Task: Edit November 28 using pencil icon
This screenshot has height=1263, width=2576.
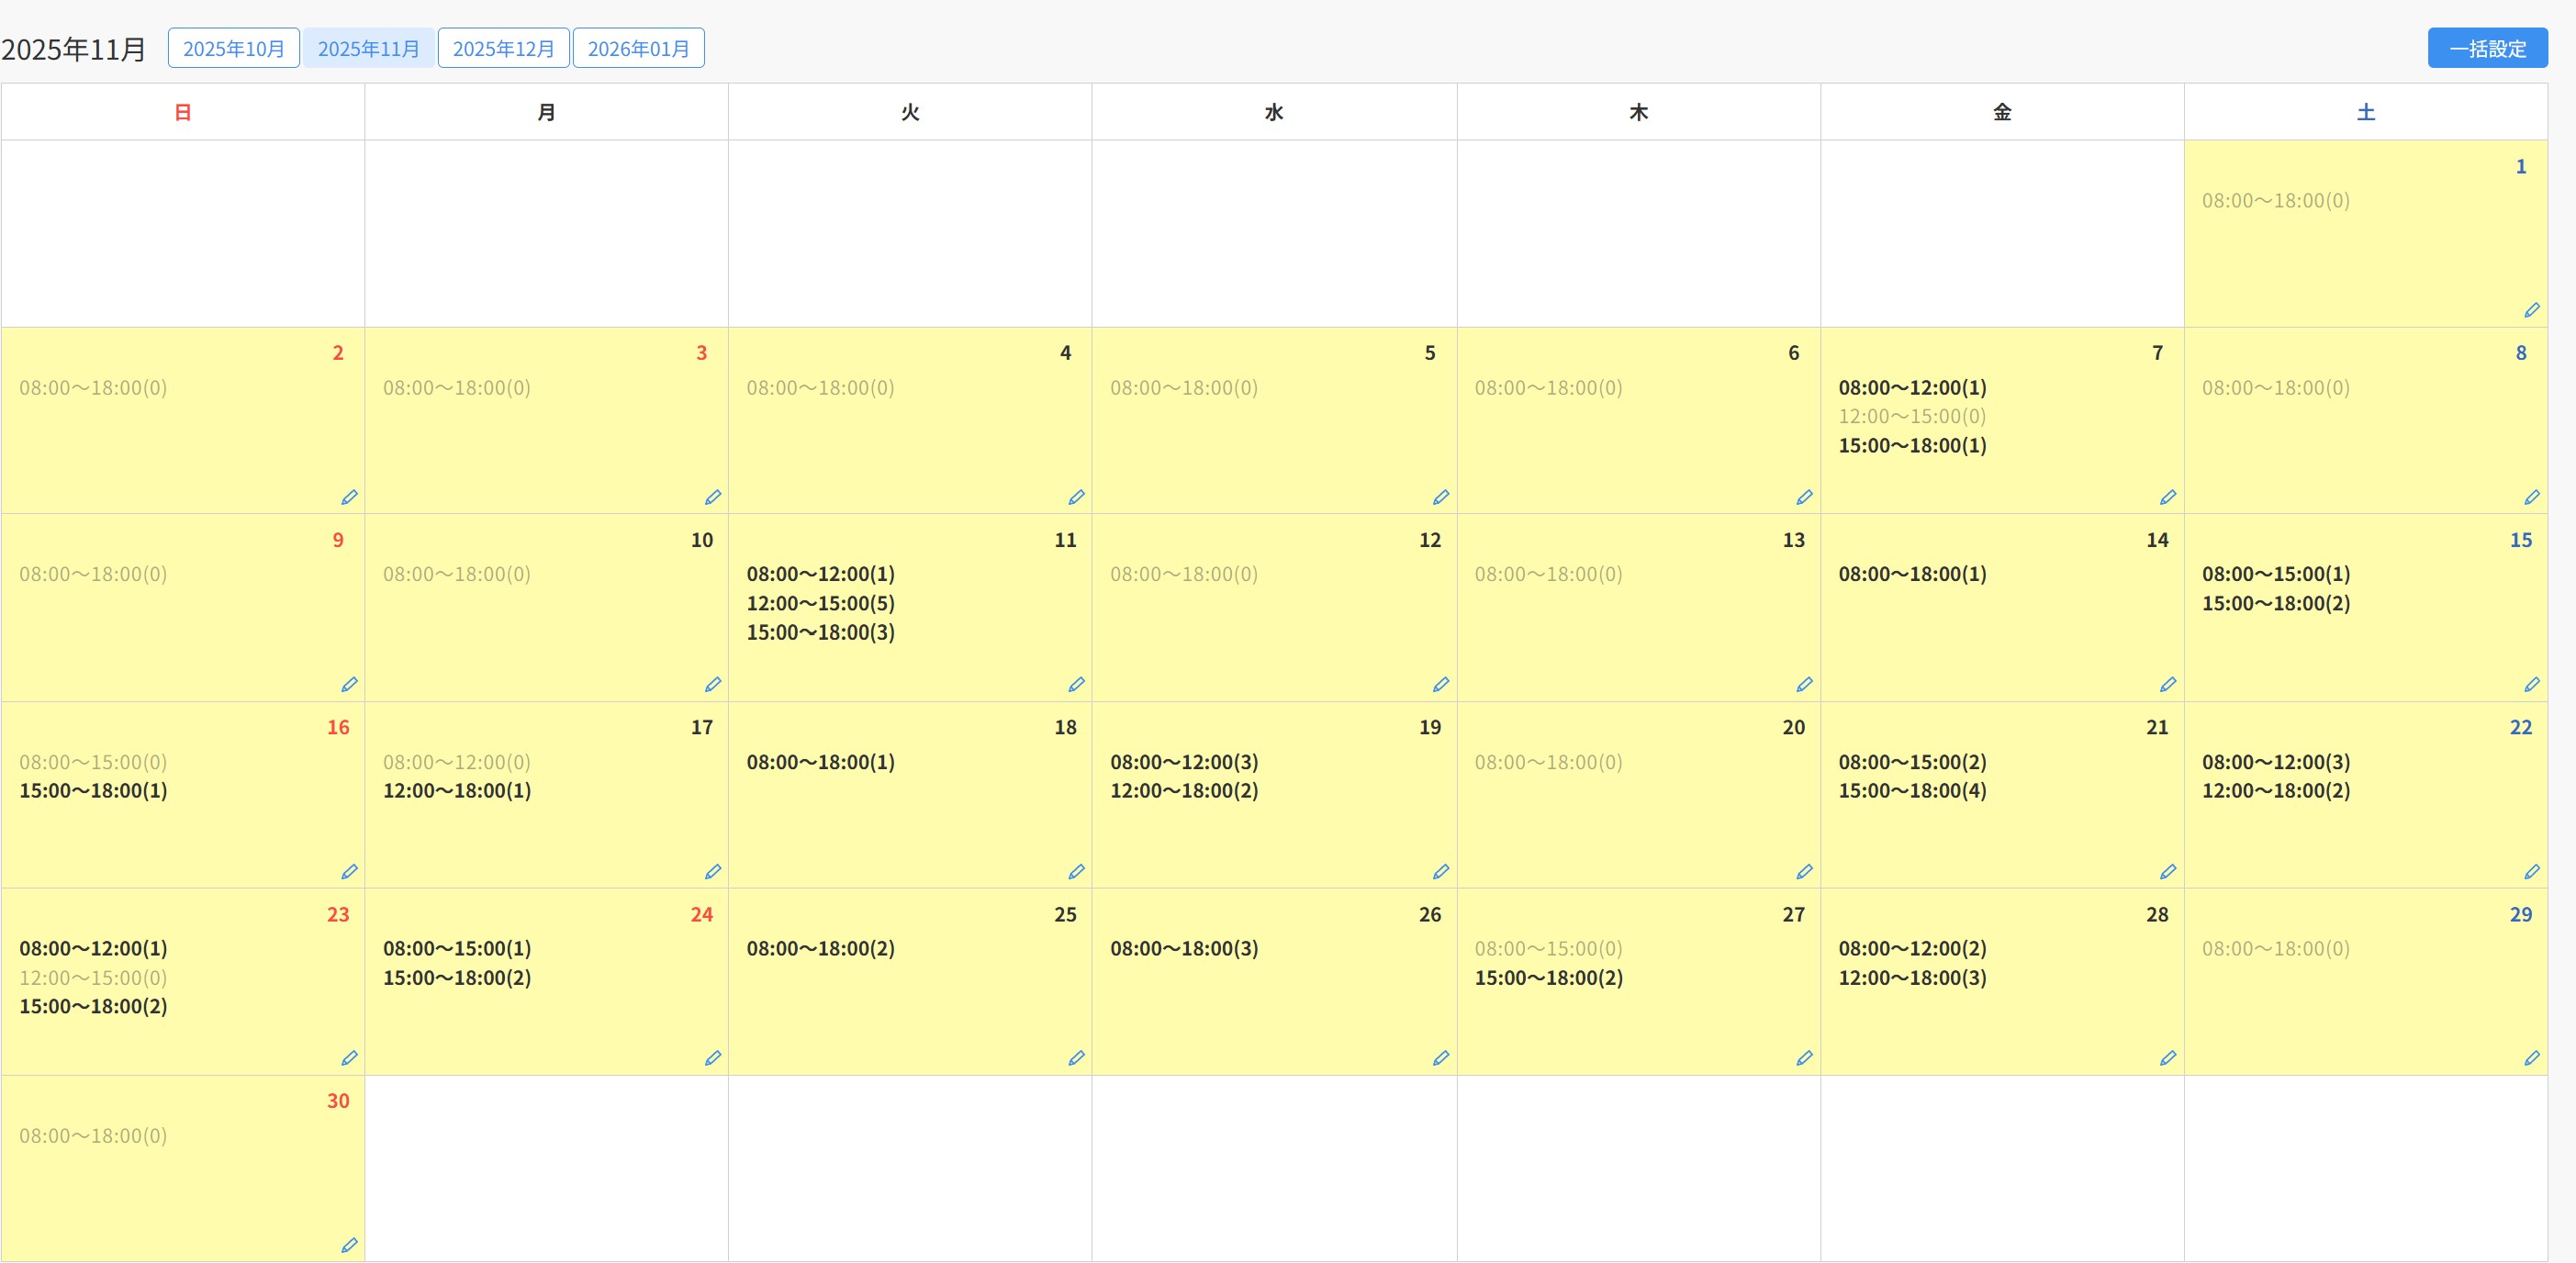Action: click(x=2167, y=1057)
